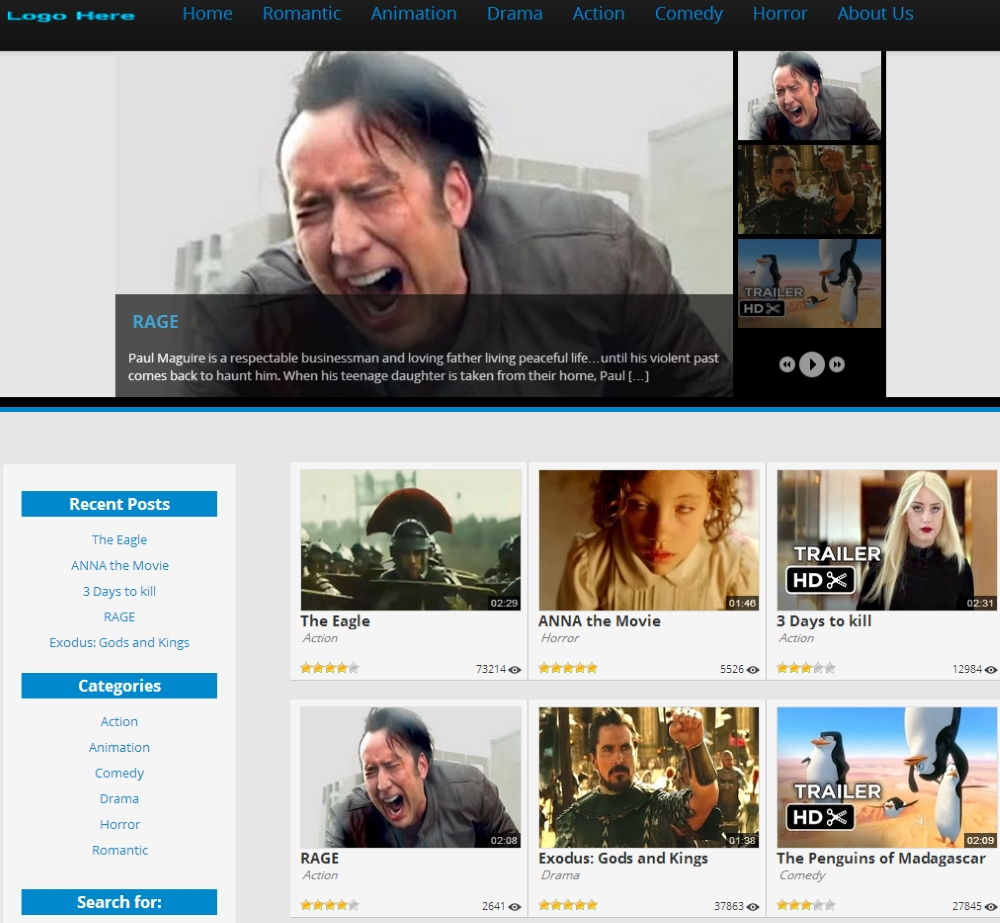Open 'The Eagle' recent post link
Viewport: 1000px width, 923px height.
click(119, 540)
